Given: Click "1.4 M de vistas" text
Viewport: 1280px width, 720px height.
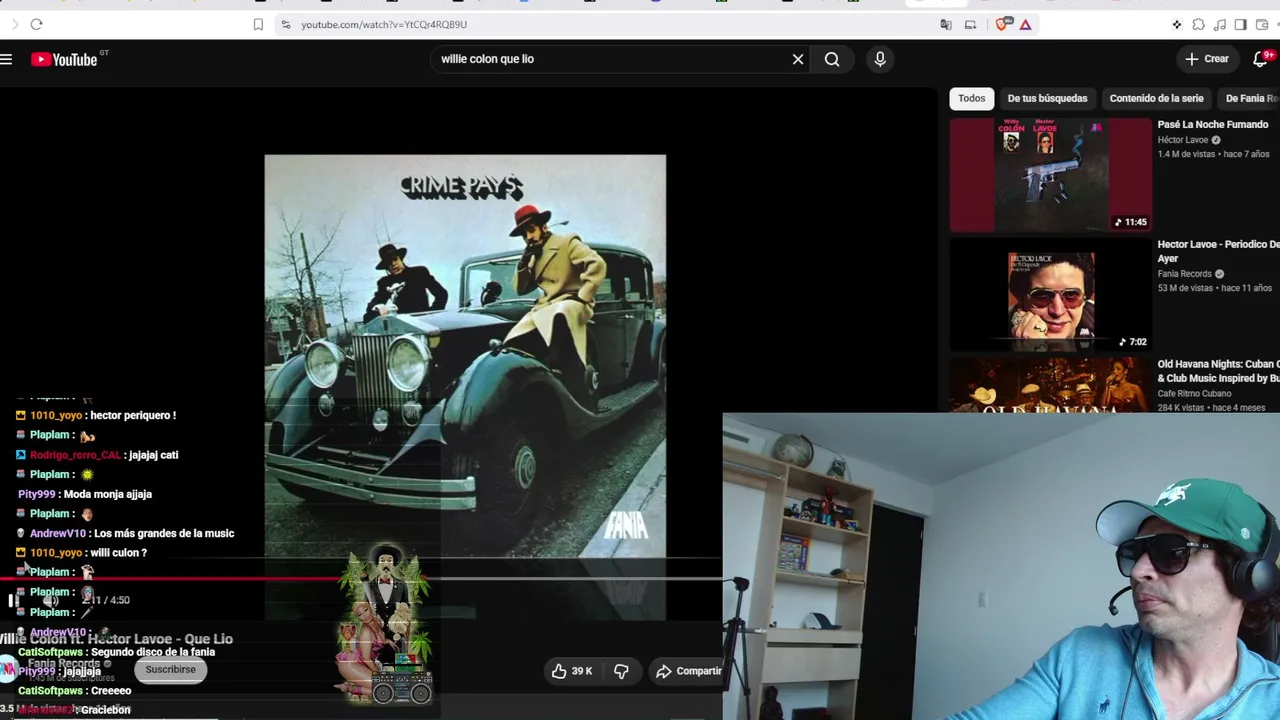Looking at the screenshot, I should [1188, 154].
